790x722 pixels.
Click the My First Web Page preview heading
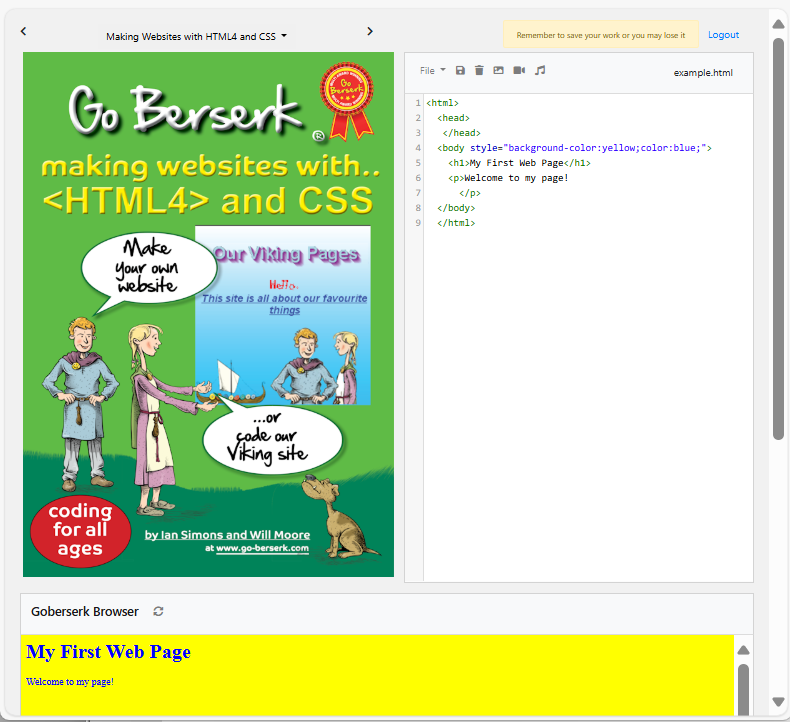click(108, 651)
